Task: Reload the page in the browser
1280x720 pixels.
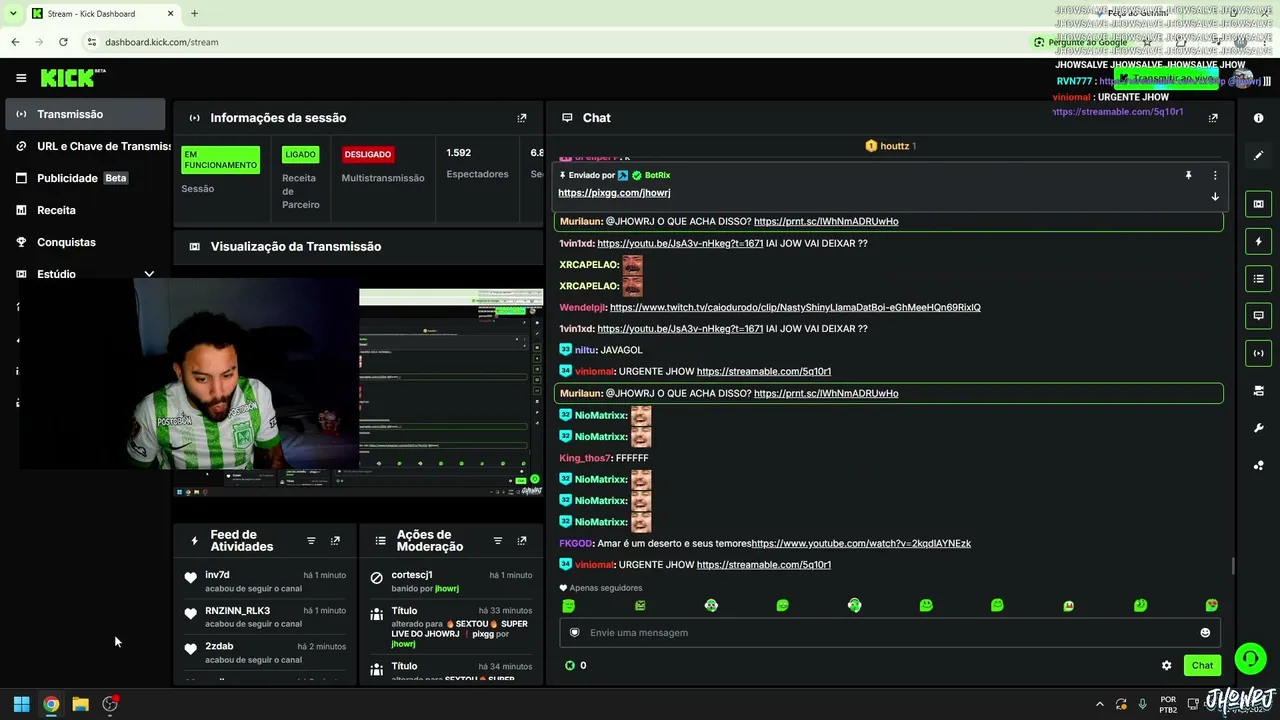Action: [x=63, y=42]
